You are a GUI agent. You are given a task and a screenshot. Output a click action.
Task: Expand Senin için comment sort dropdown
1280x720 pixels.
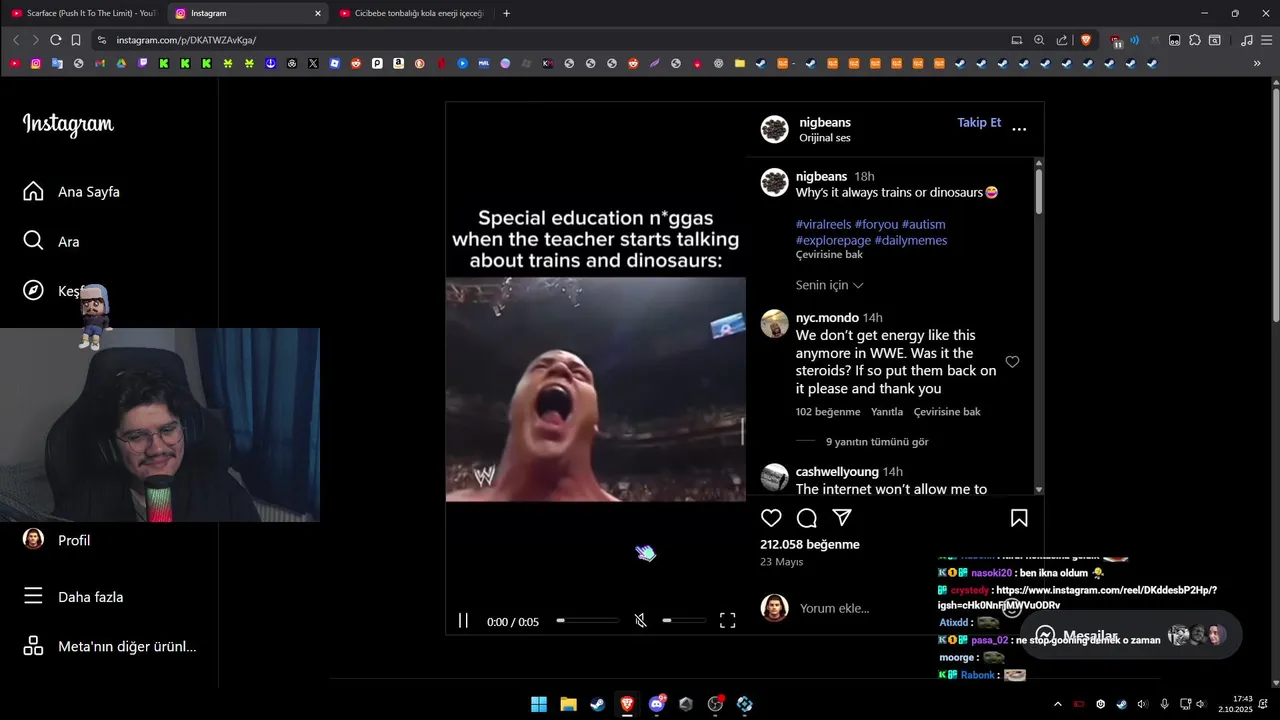tap(830, 285)
